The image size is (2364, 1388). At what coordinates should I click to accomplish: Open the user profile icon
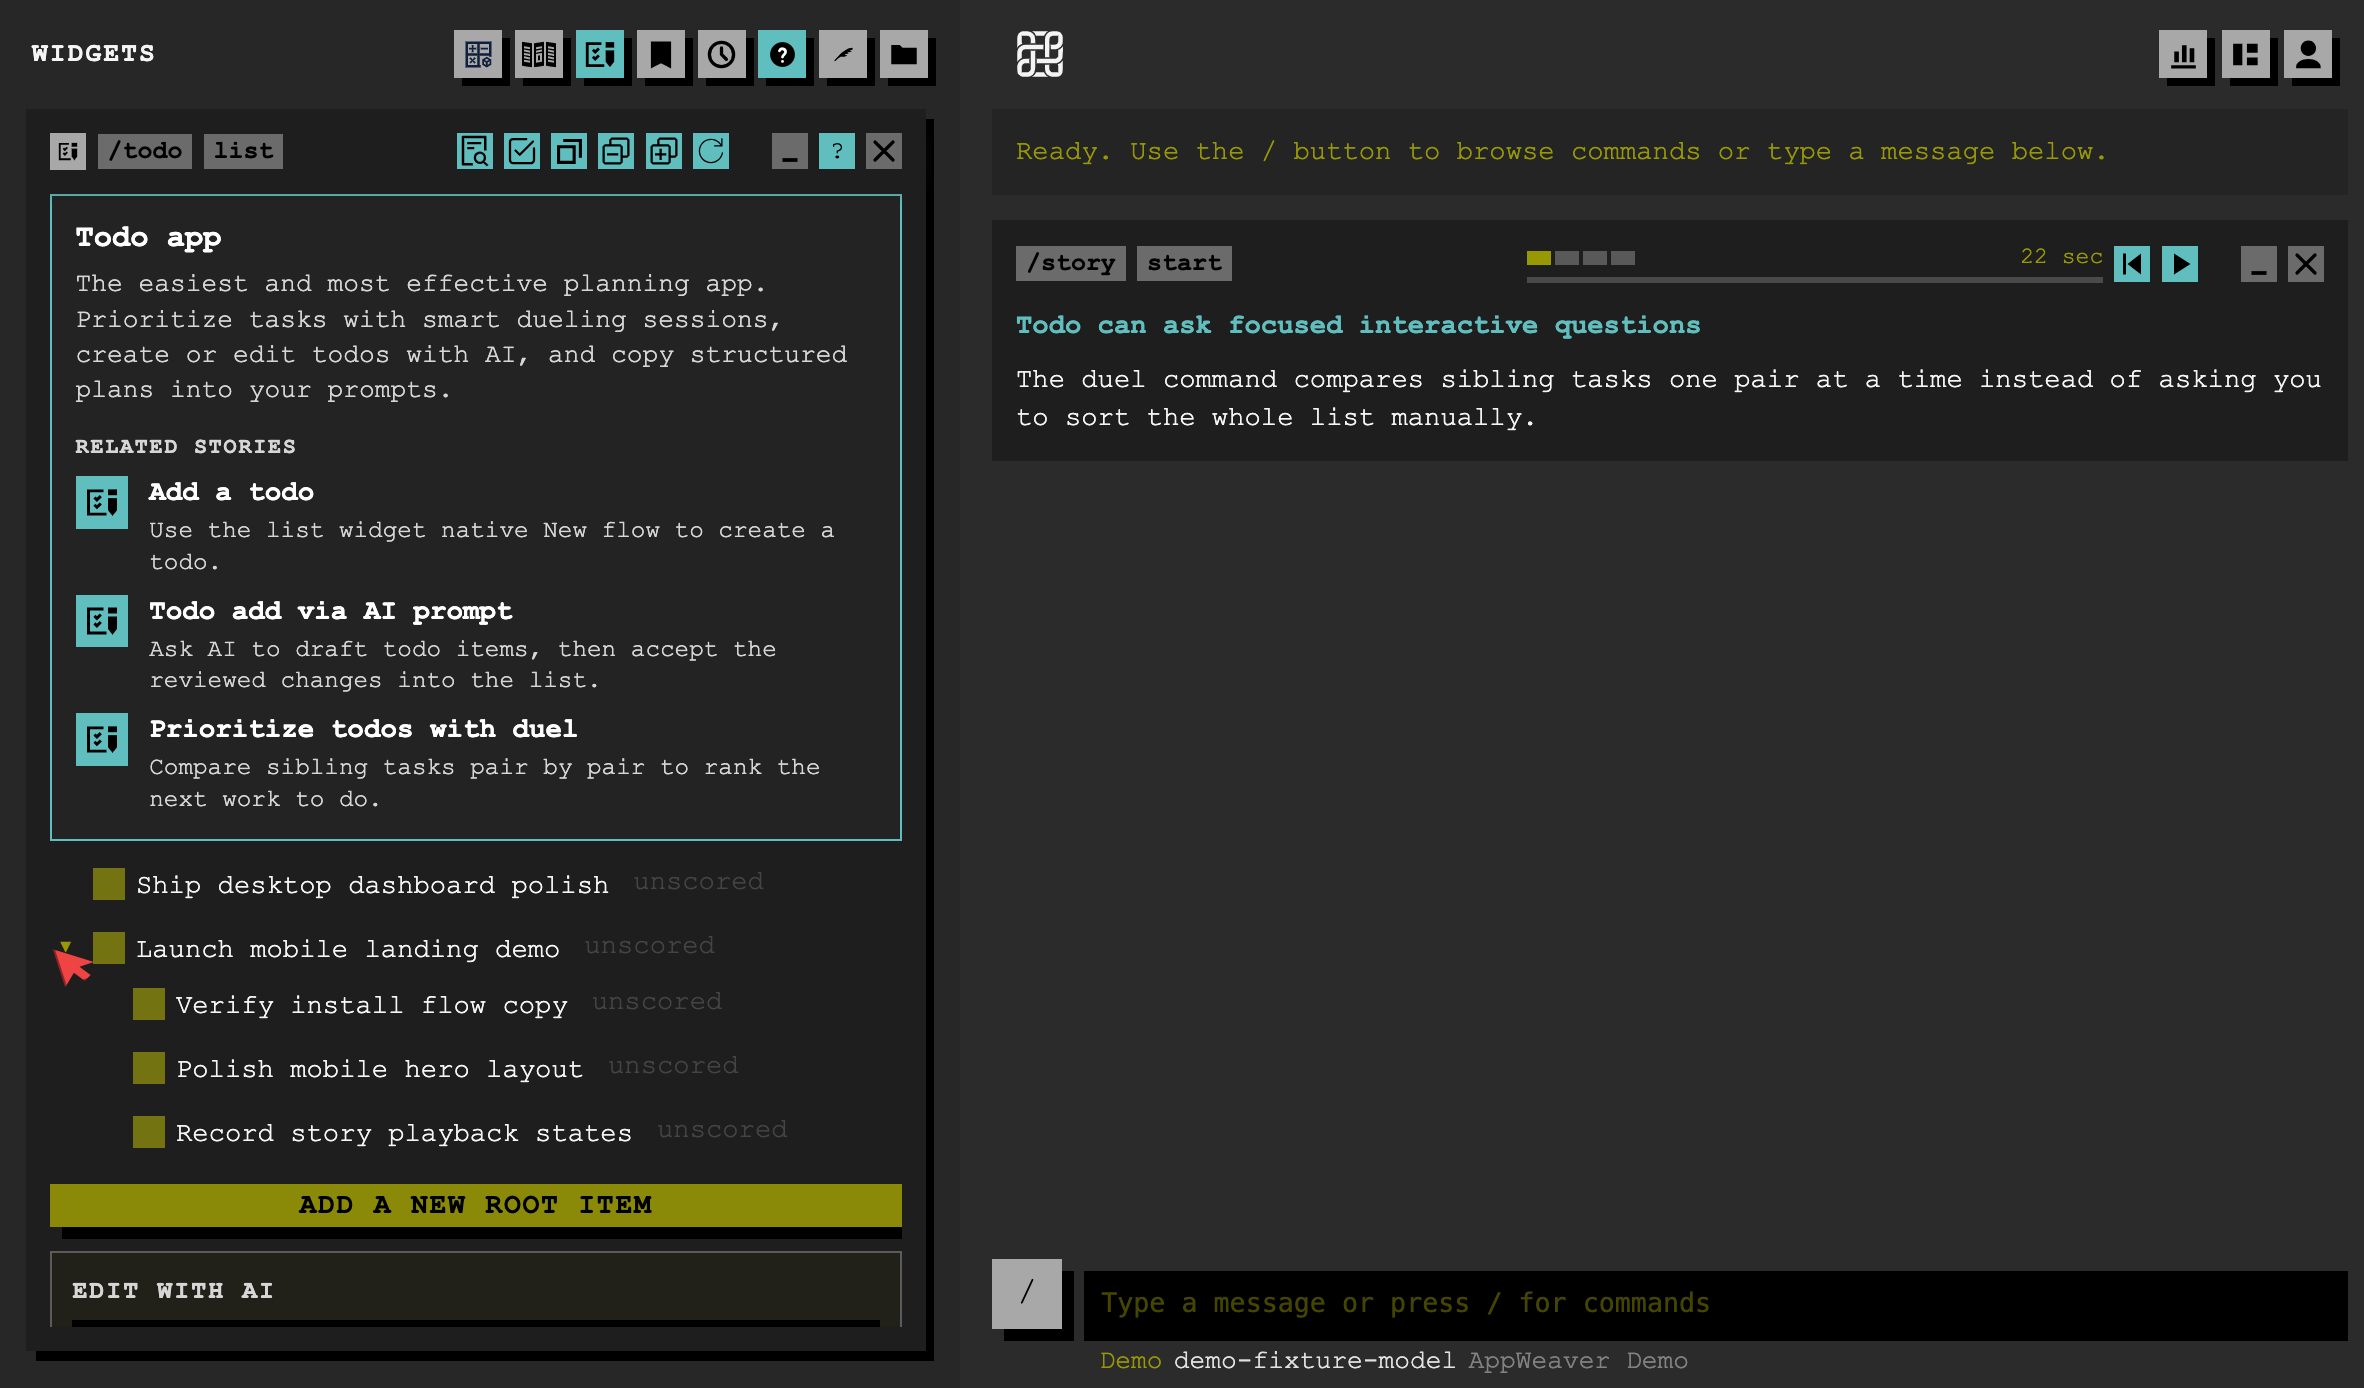pos(2308,54)
